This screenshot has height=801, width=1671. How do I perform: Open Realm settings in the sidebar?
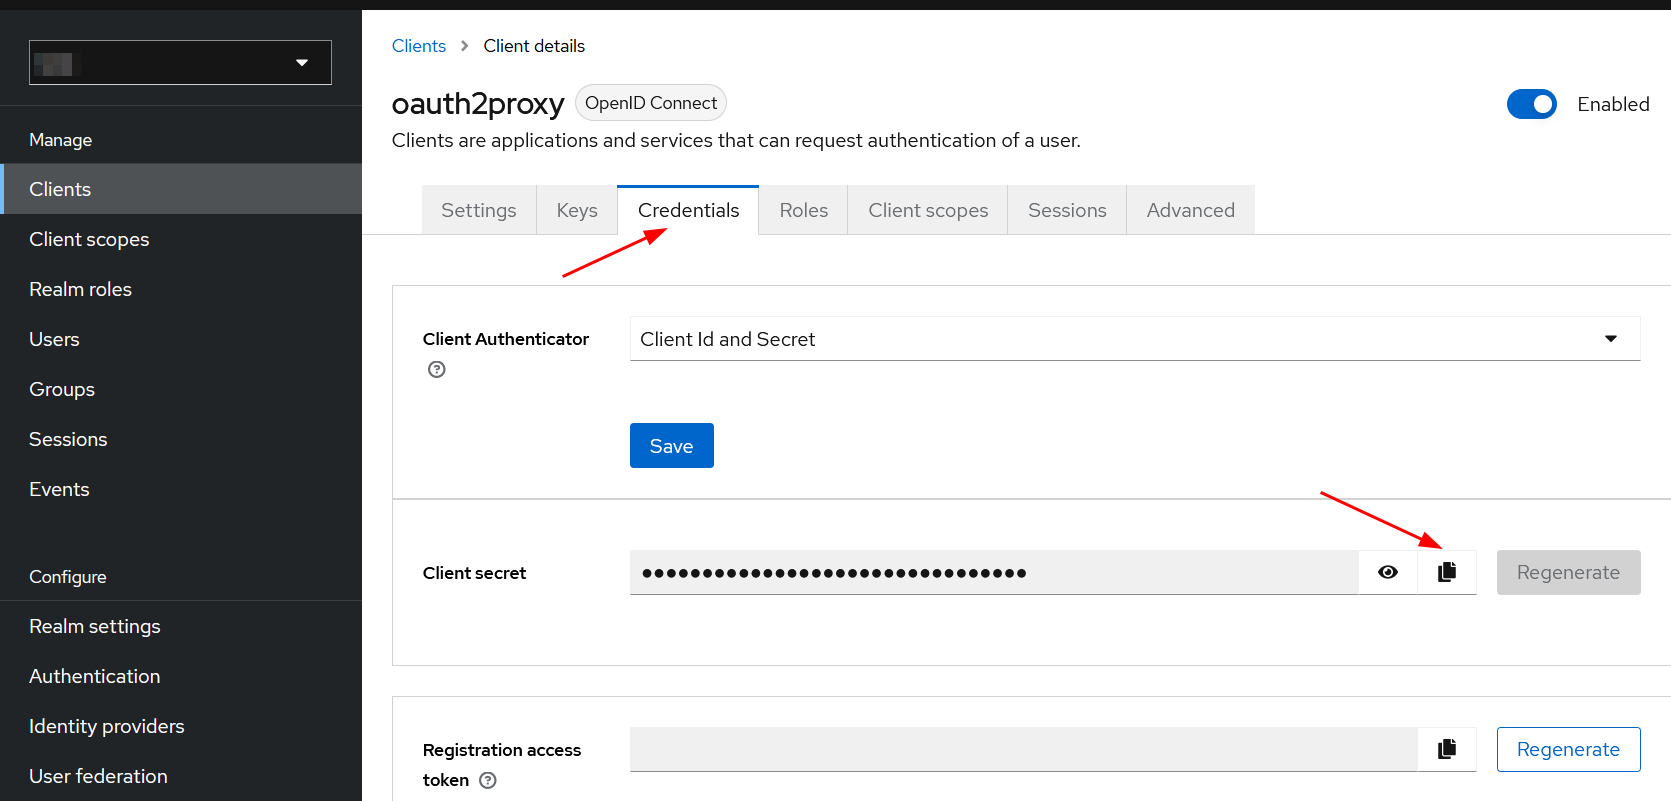coord(181,626)
